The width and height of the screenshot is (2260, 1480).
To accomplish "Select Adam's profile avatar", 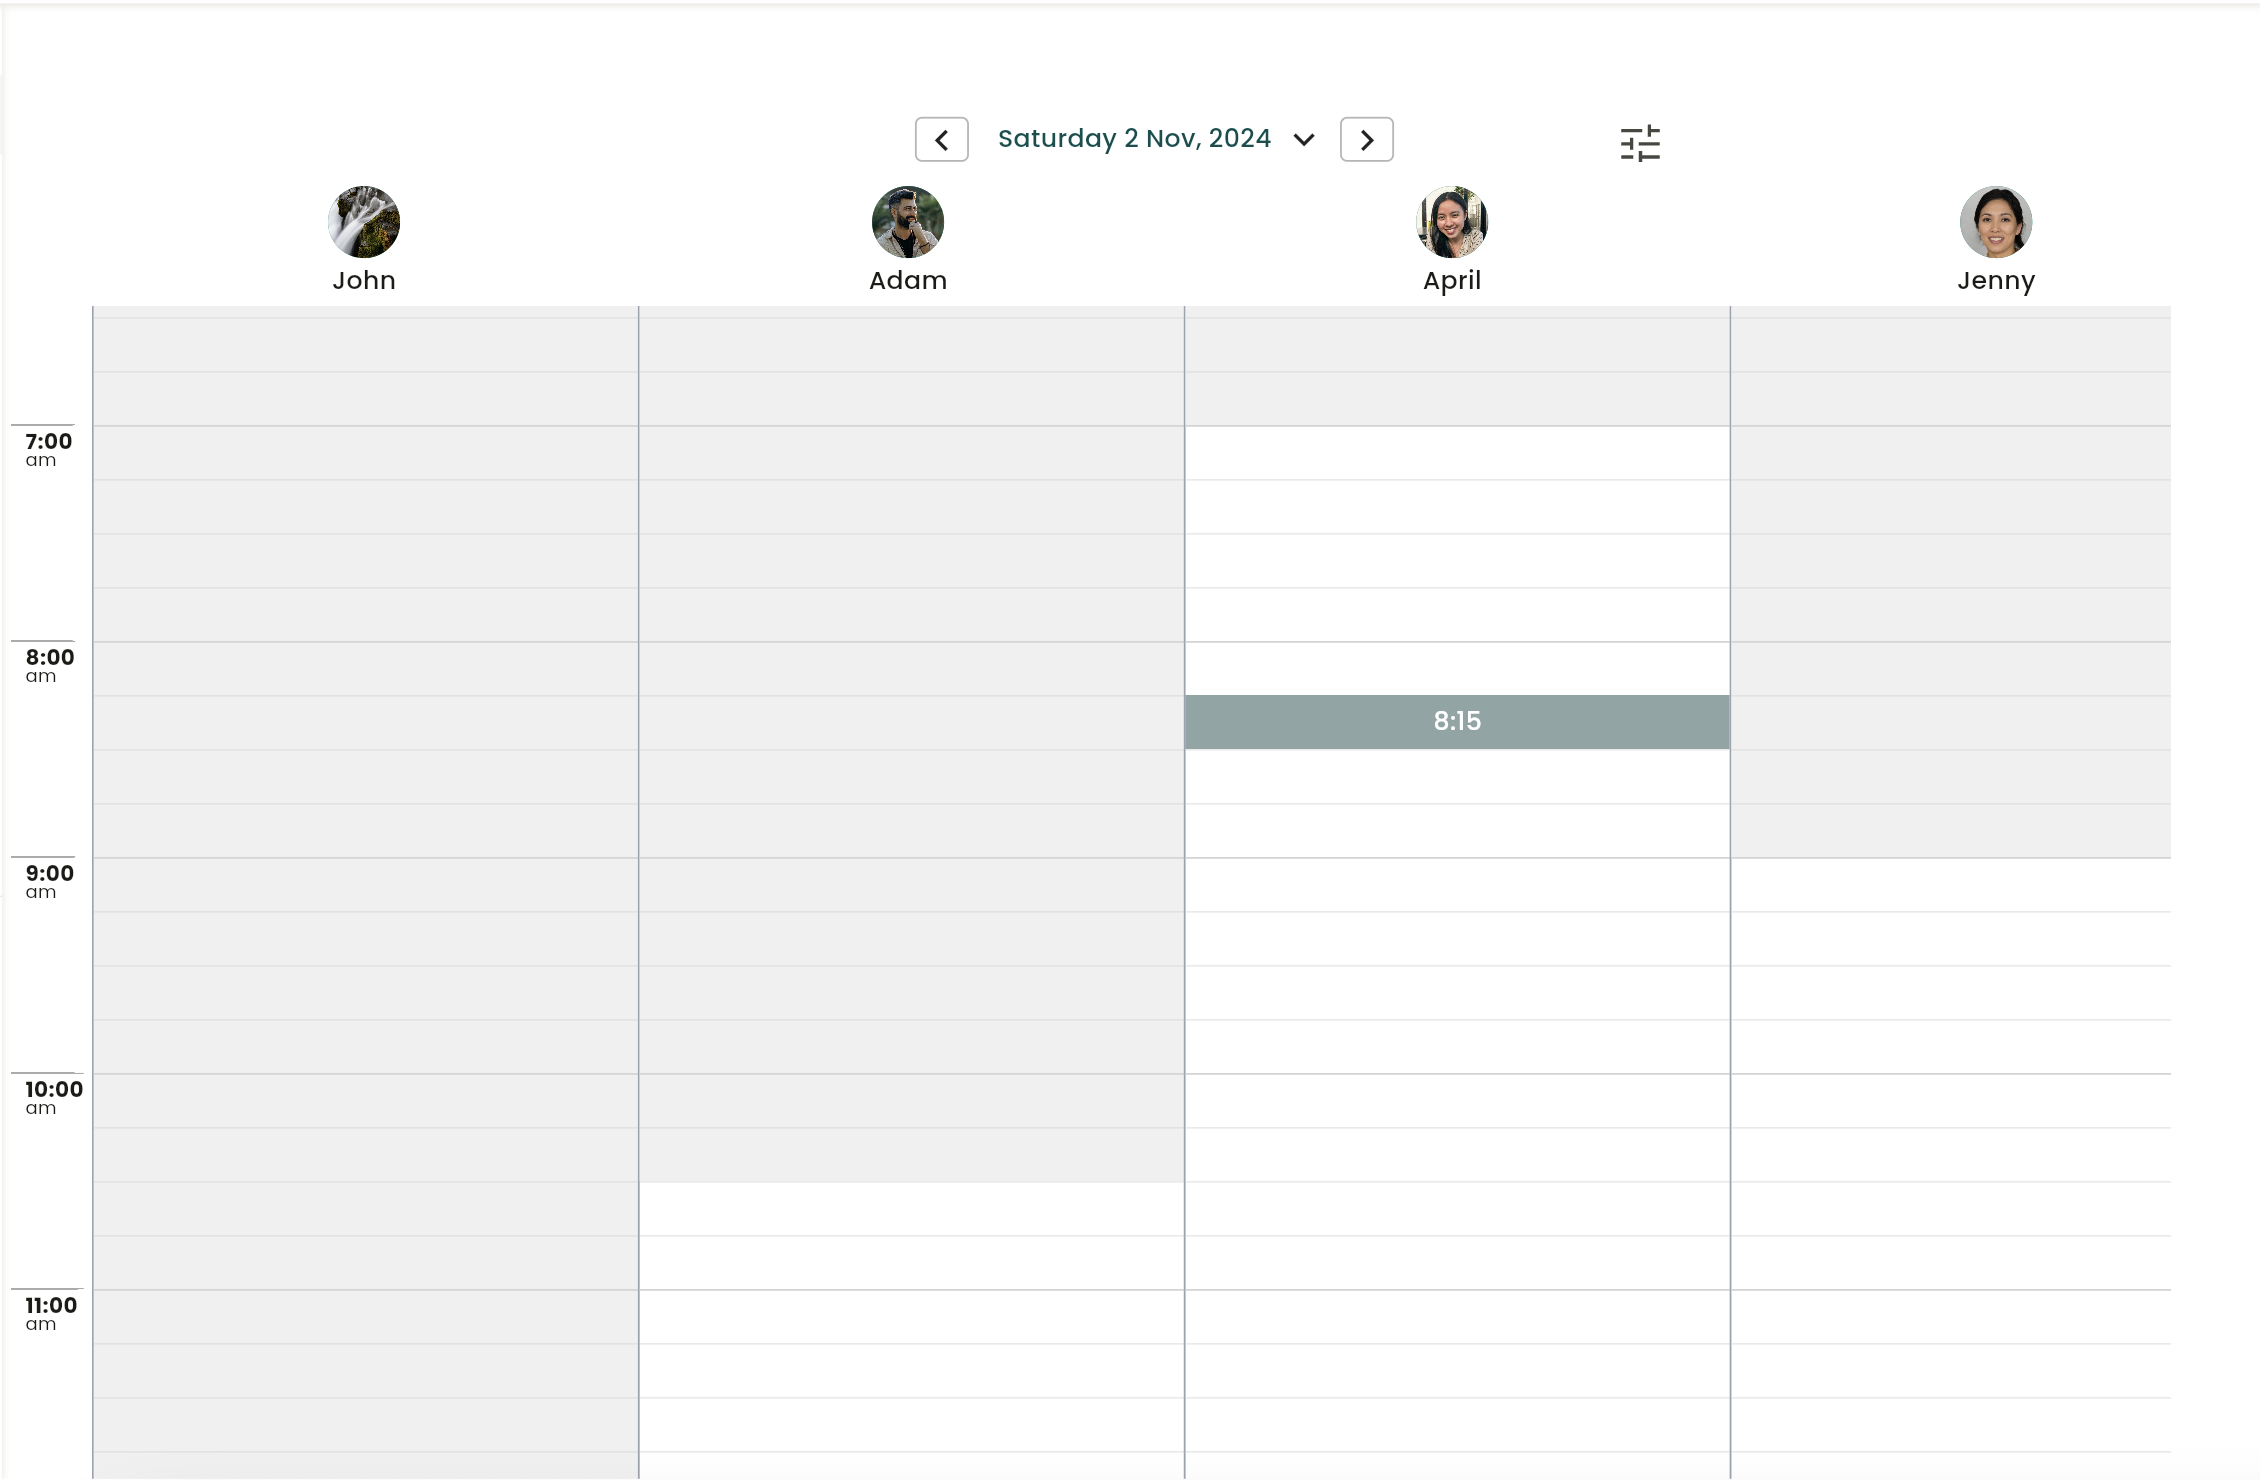I will [x=906, y=221].
